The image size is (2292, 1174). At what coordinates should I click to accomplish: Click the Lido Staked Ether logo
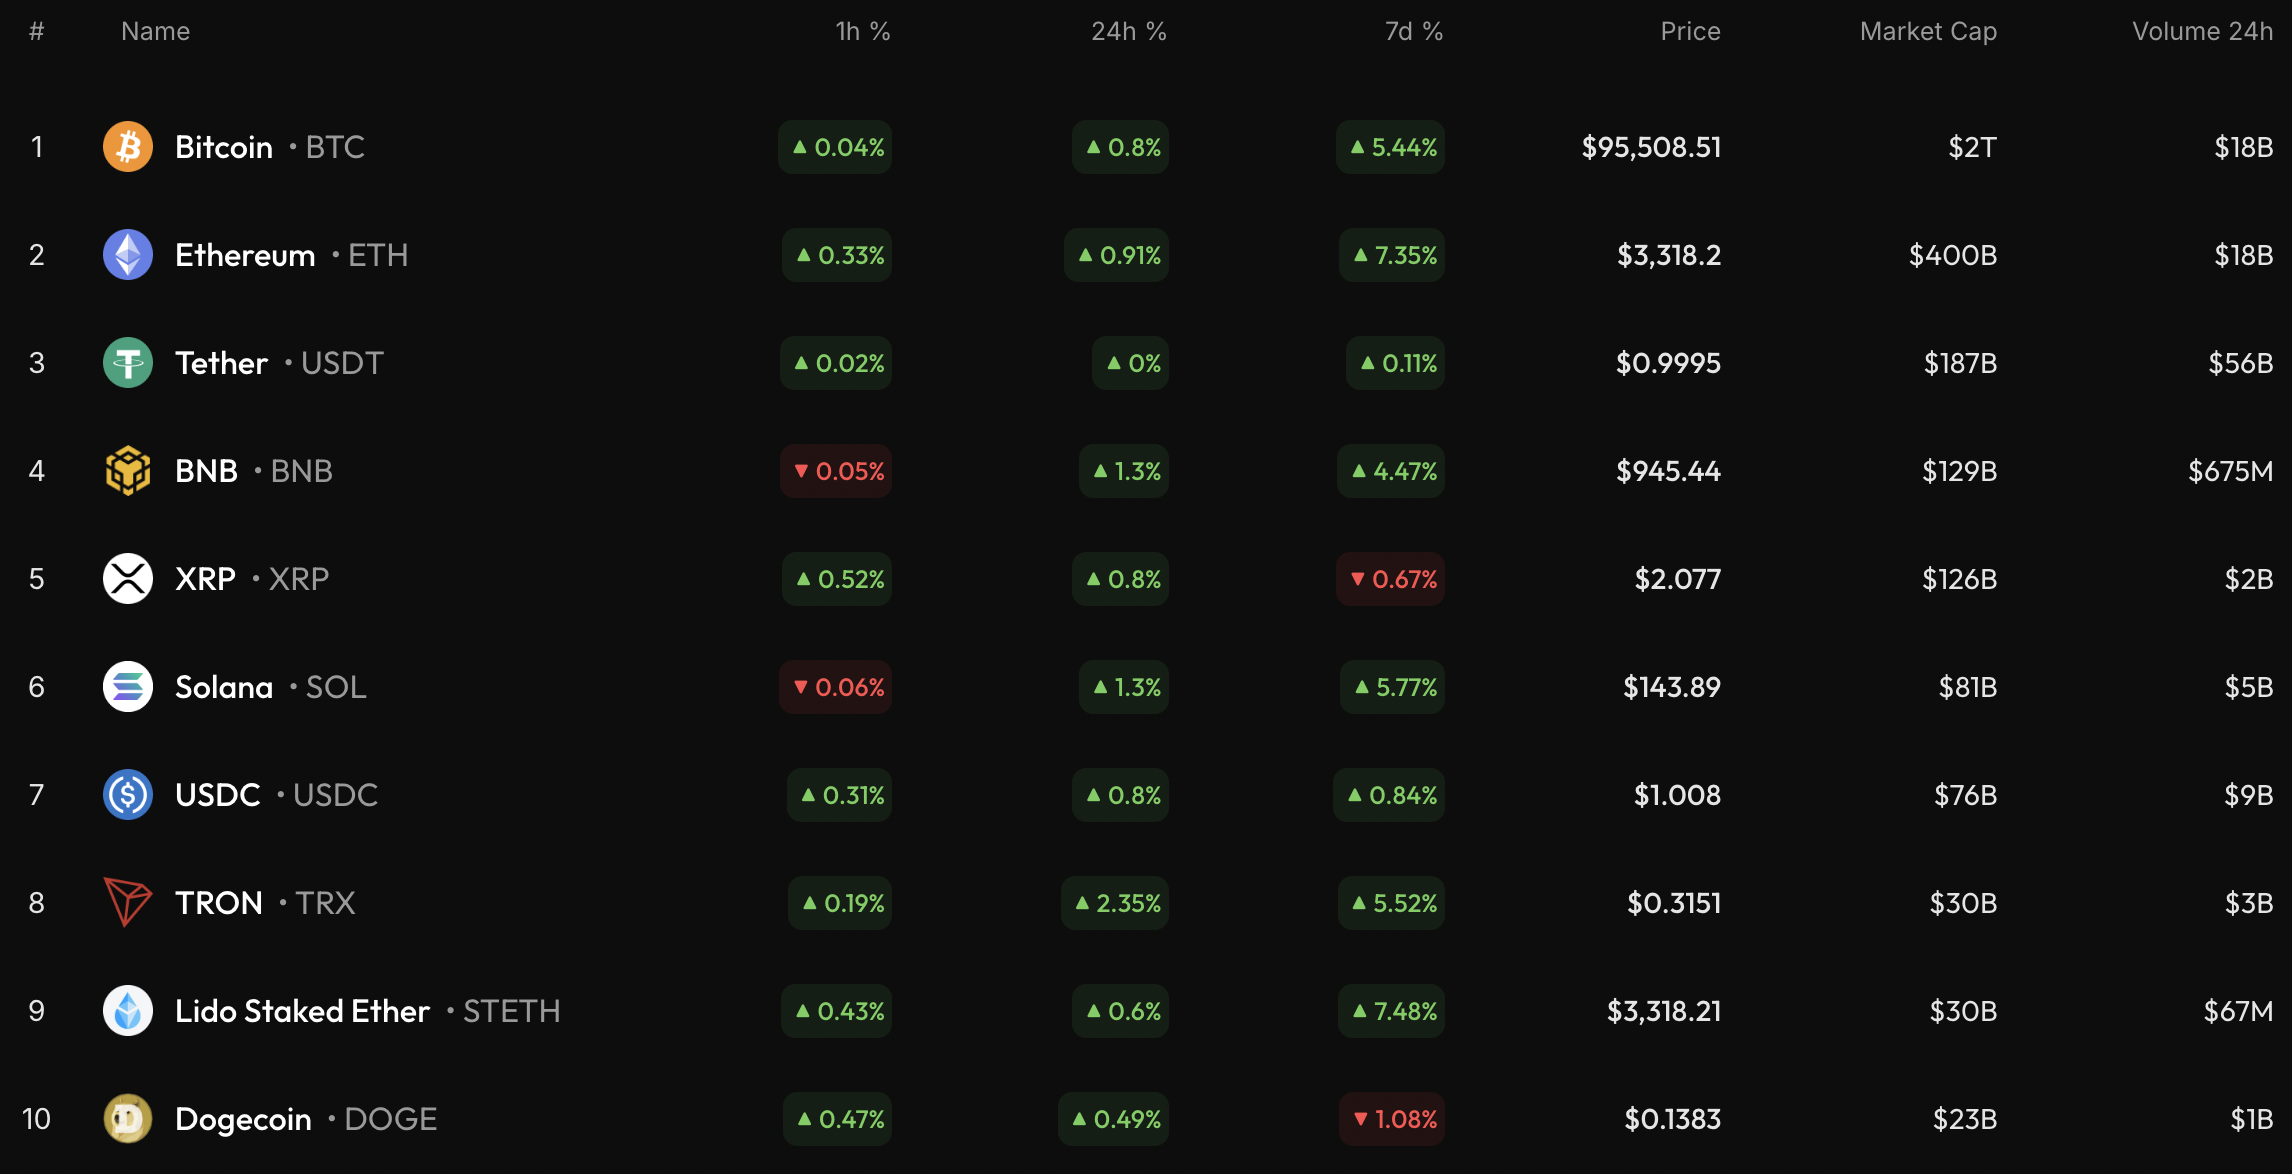[x=128, y=1011]
